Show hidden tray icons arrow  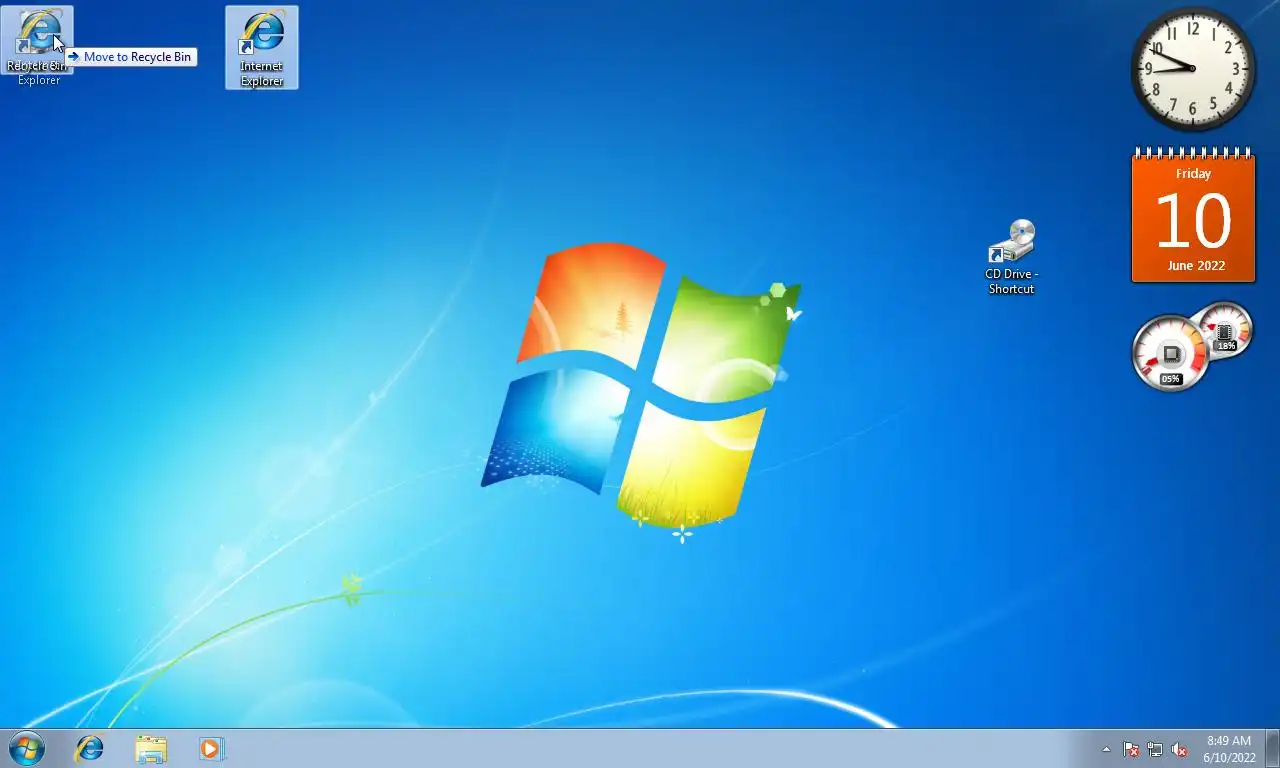click(x=1106, y=749)
